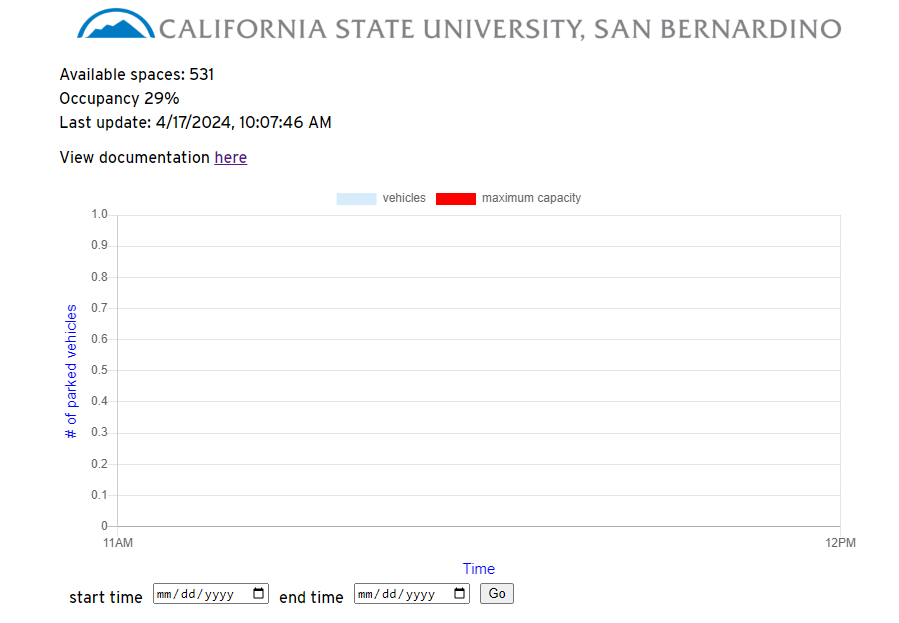The height and width of the screenshot is (623, 899).
Task: Click the Available spaces 531 text
Action: point(136,75)
